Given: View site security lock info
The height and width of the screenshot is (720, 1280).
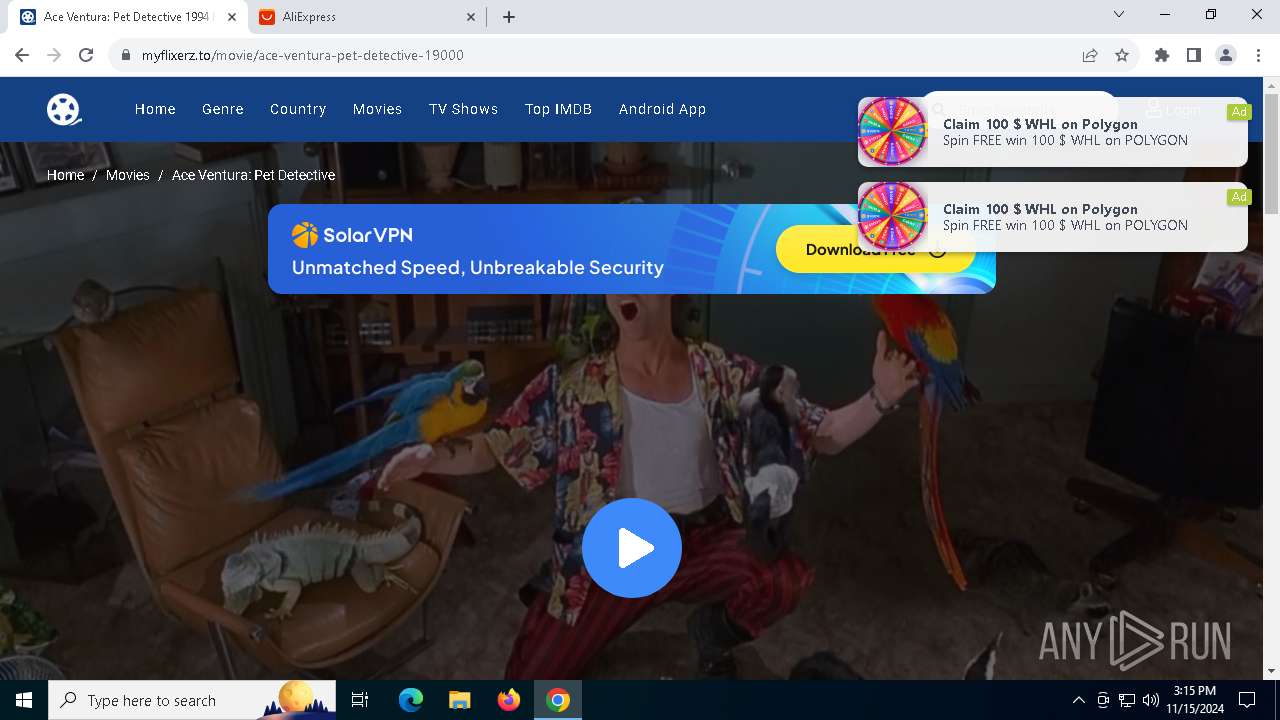Looking at the screenshot, I should pos(126,55).
